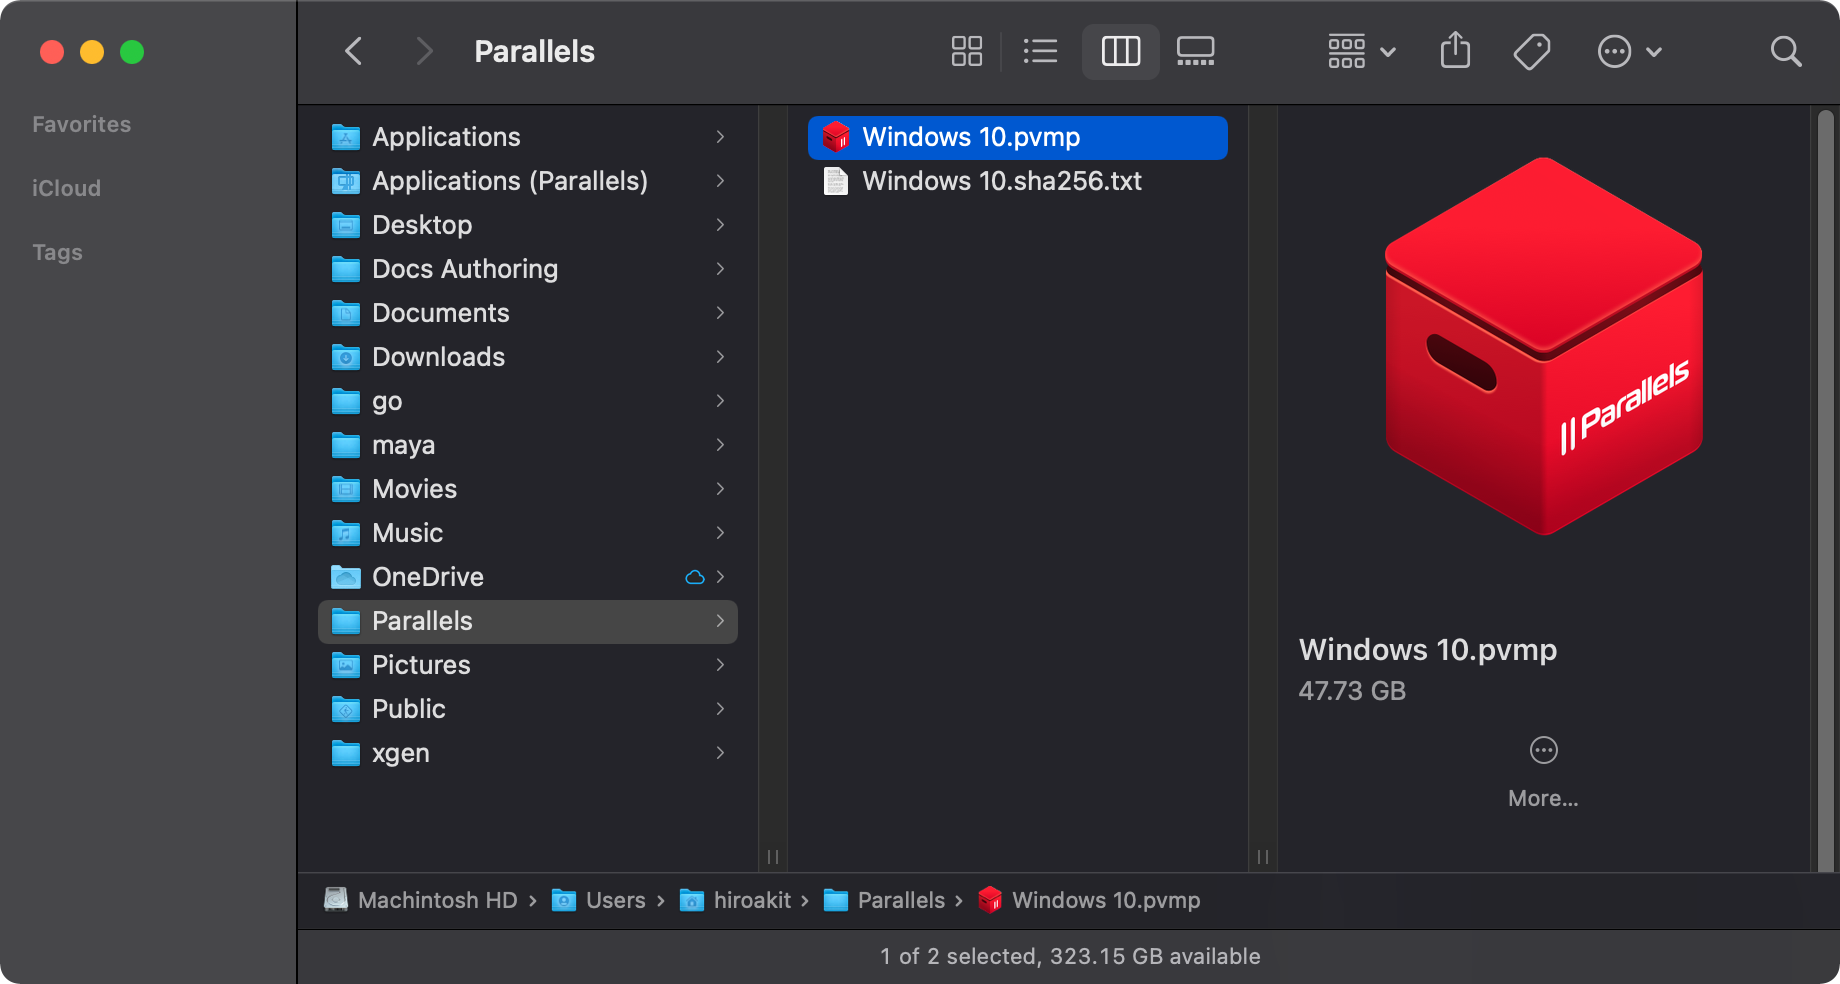Go back with the left chevron
Image resolution: width=1840 pixels, height=984 pixels.
[x=354, y=51]
